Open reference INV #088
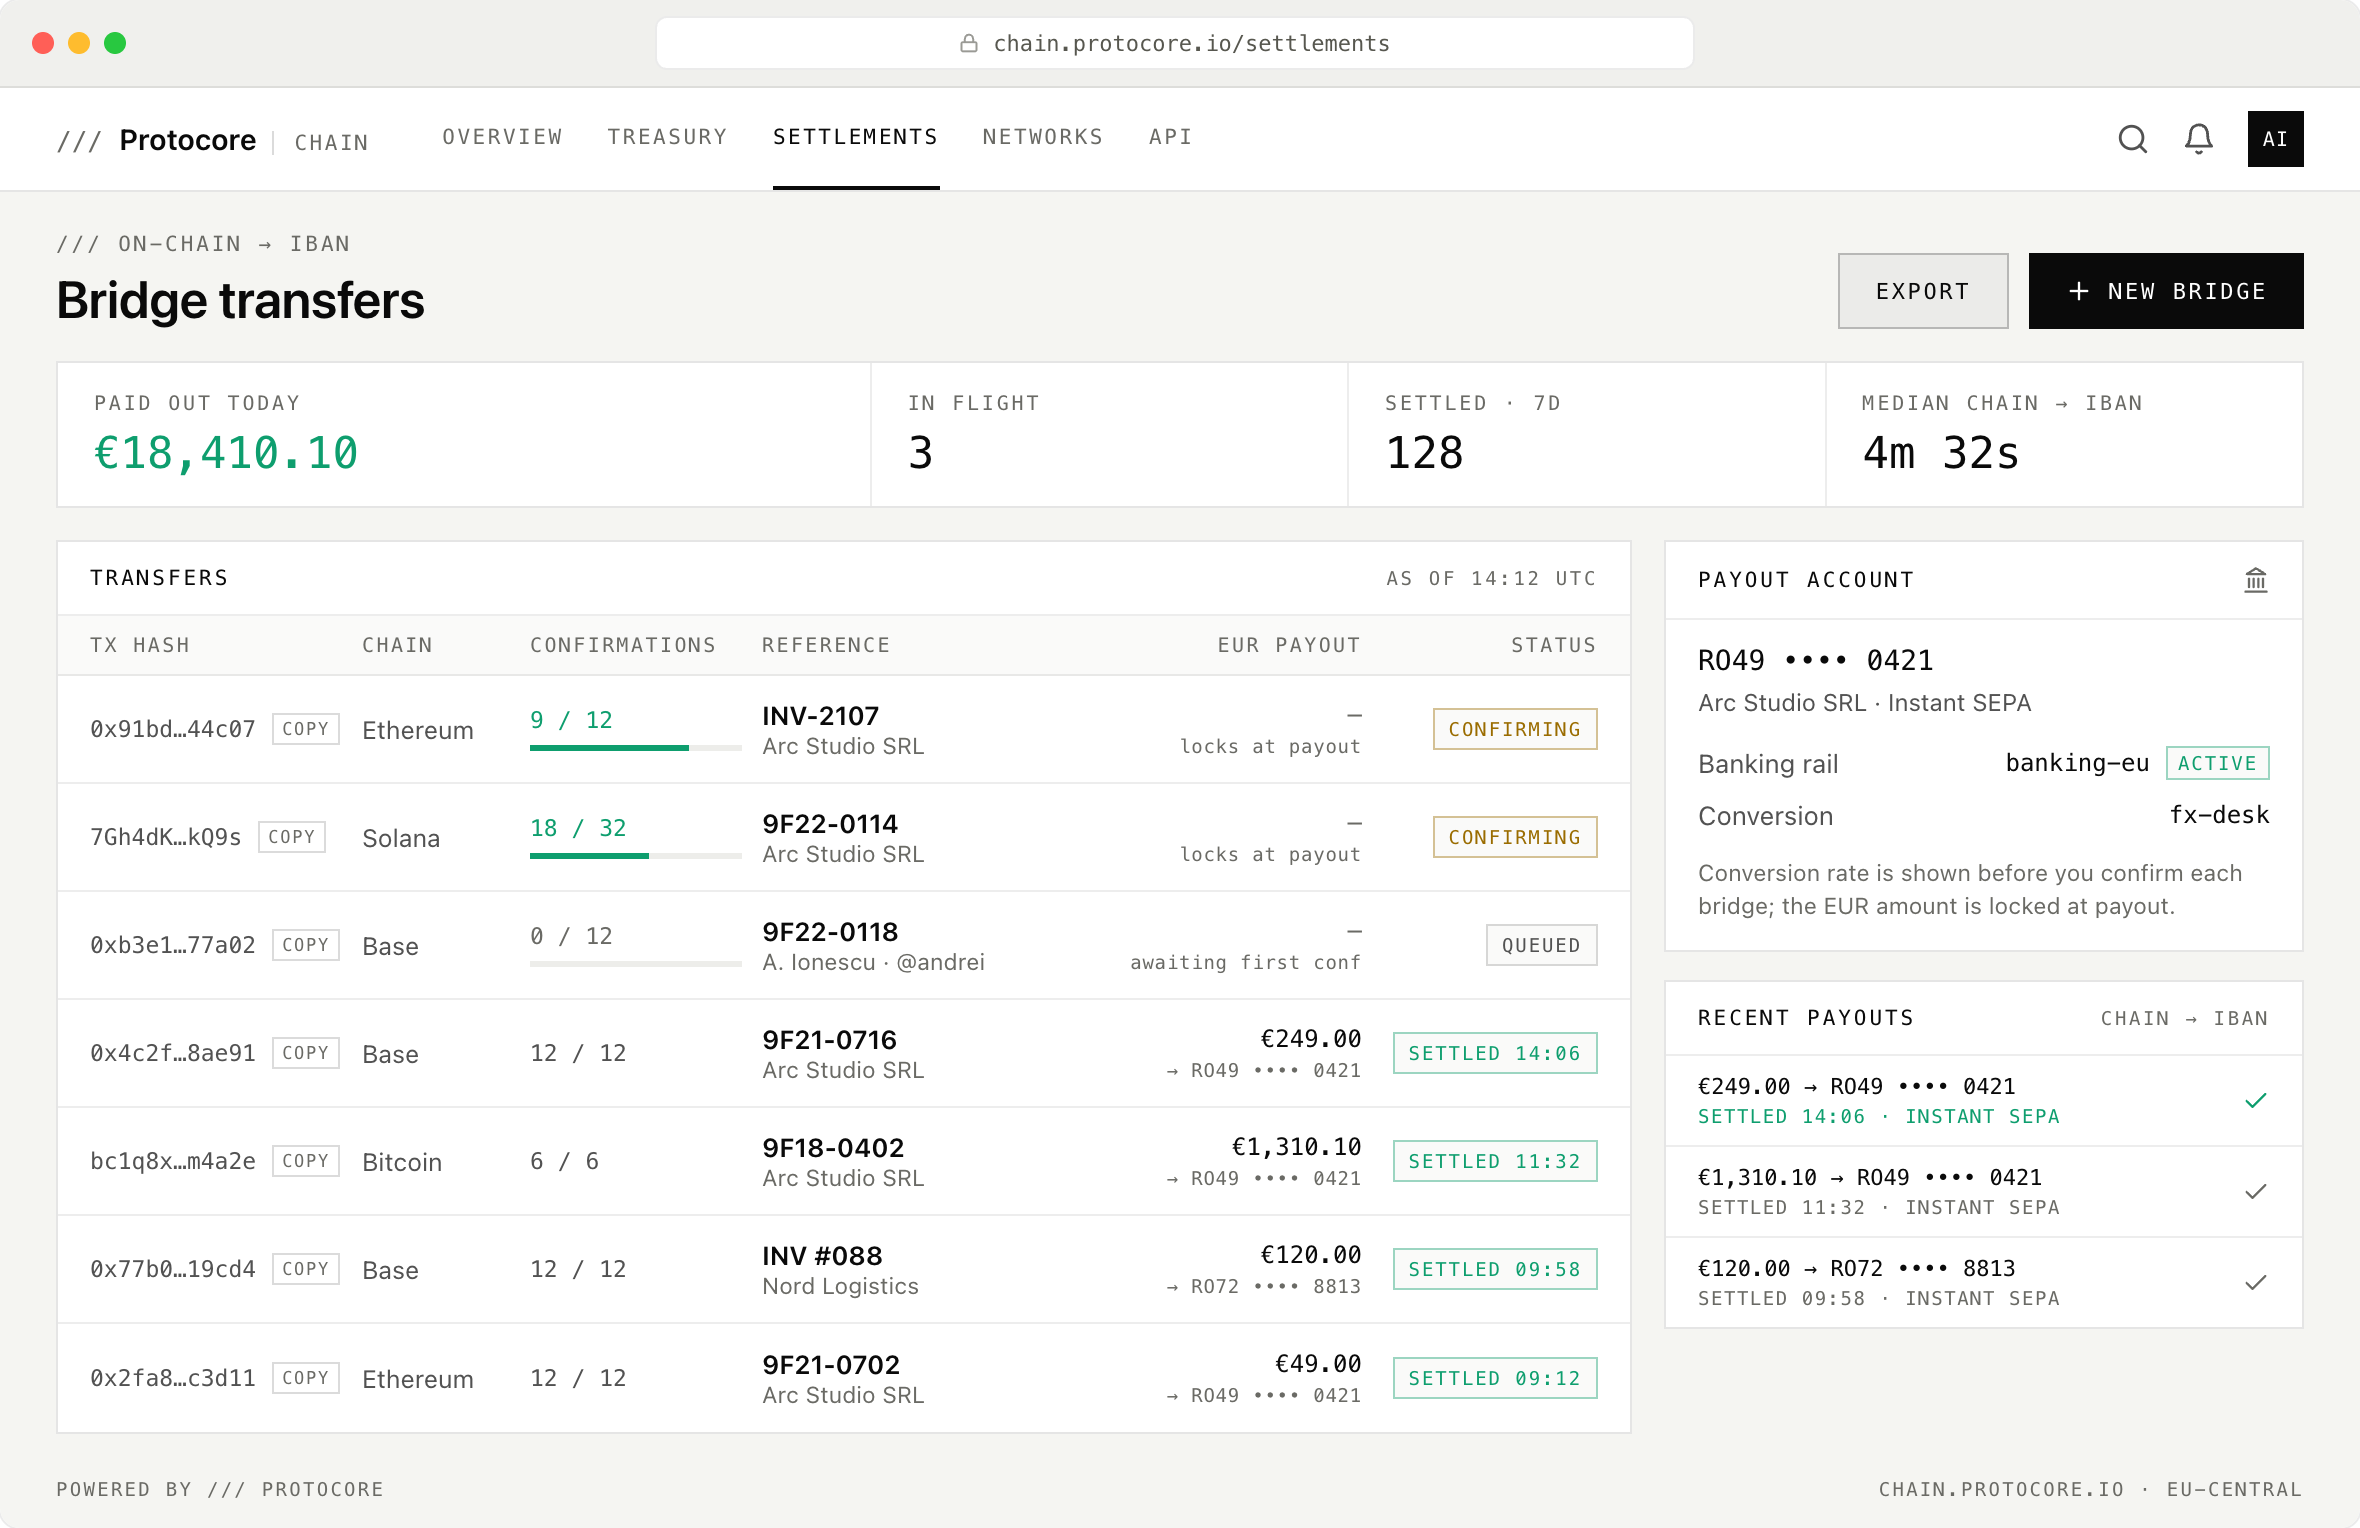This screenshot has height=1528, width=2360. click(822, 1256)
